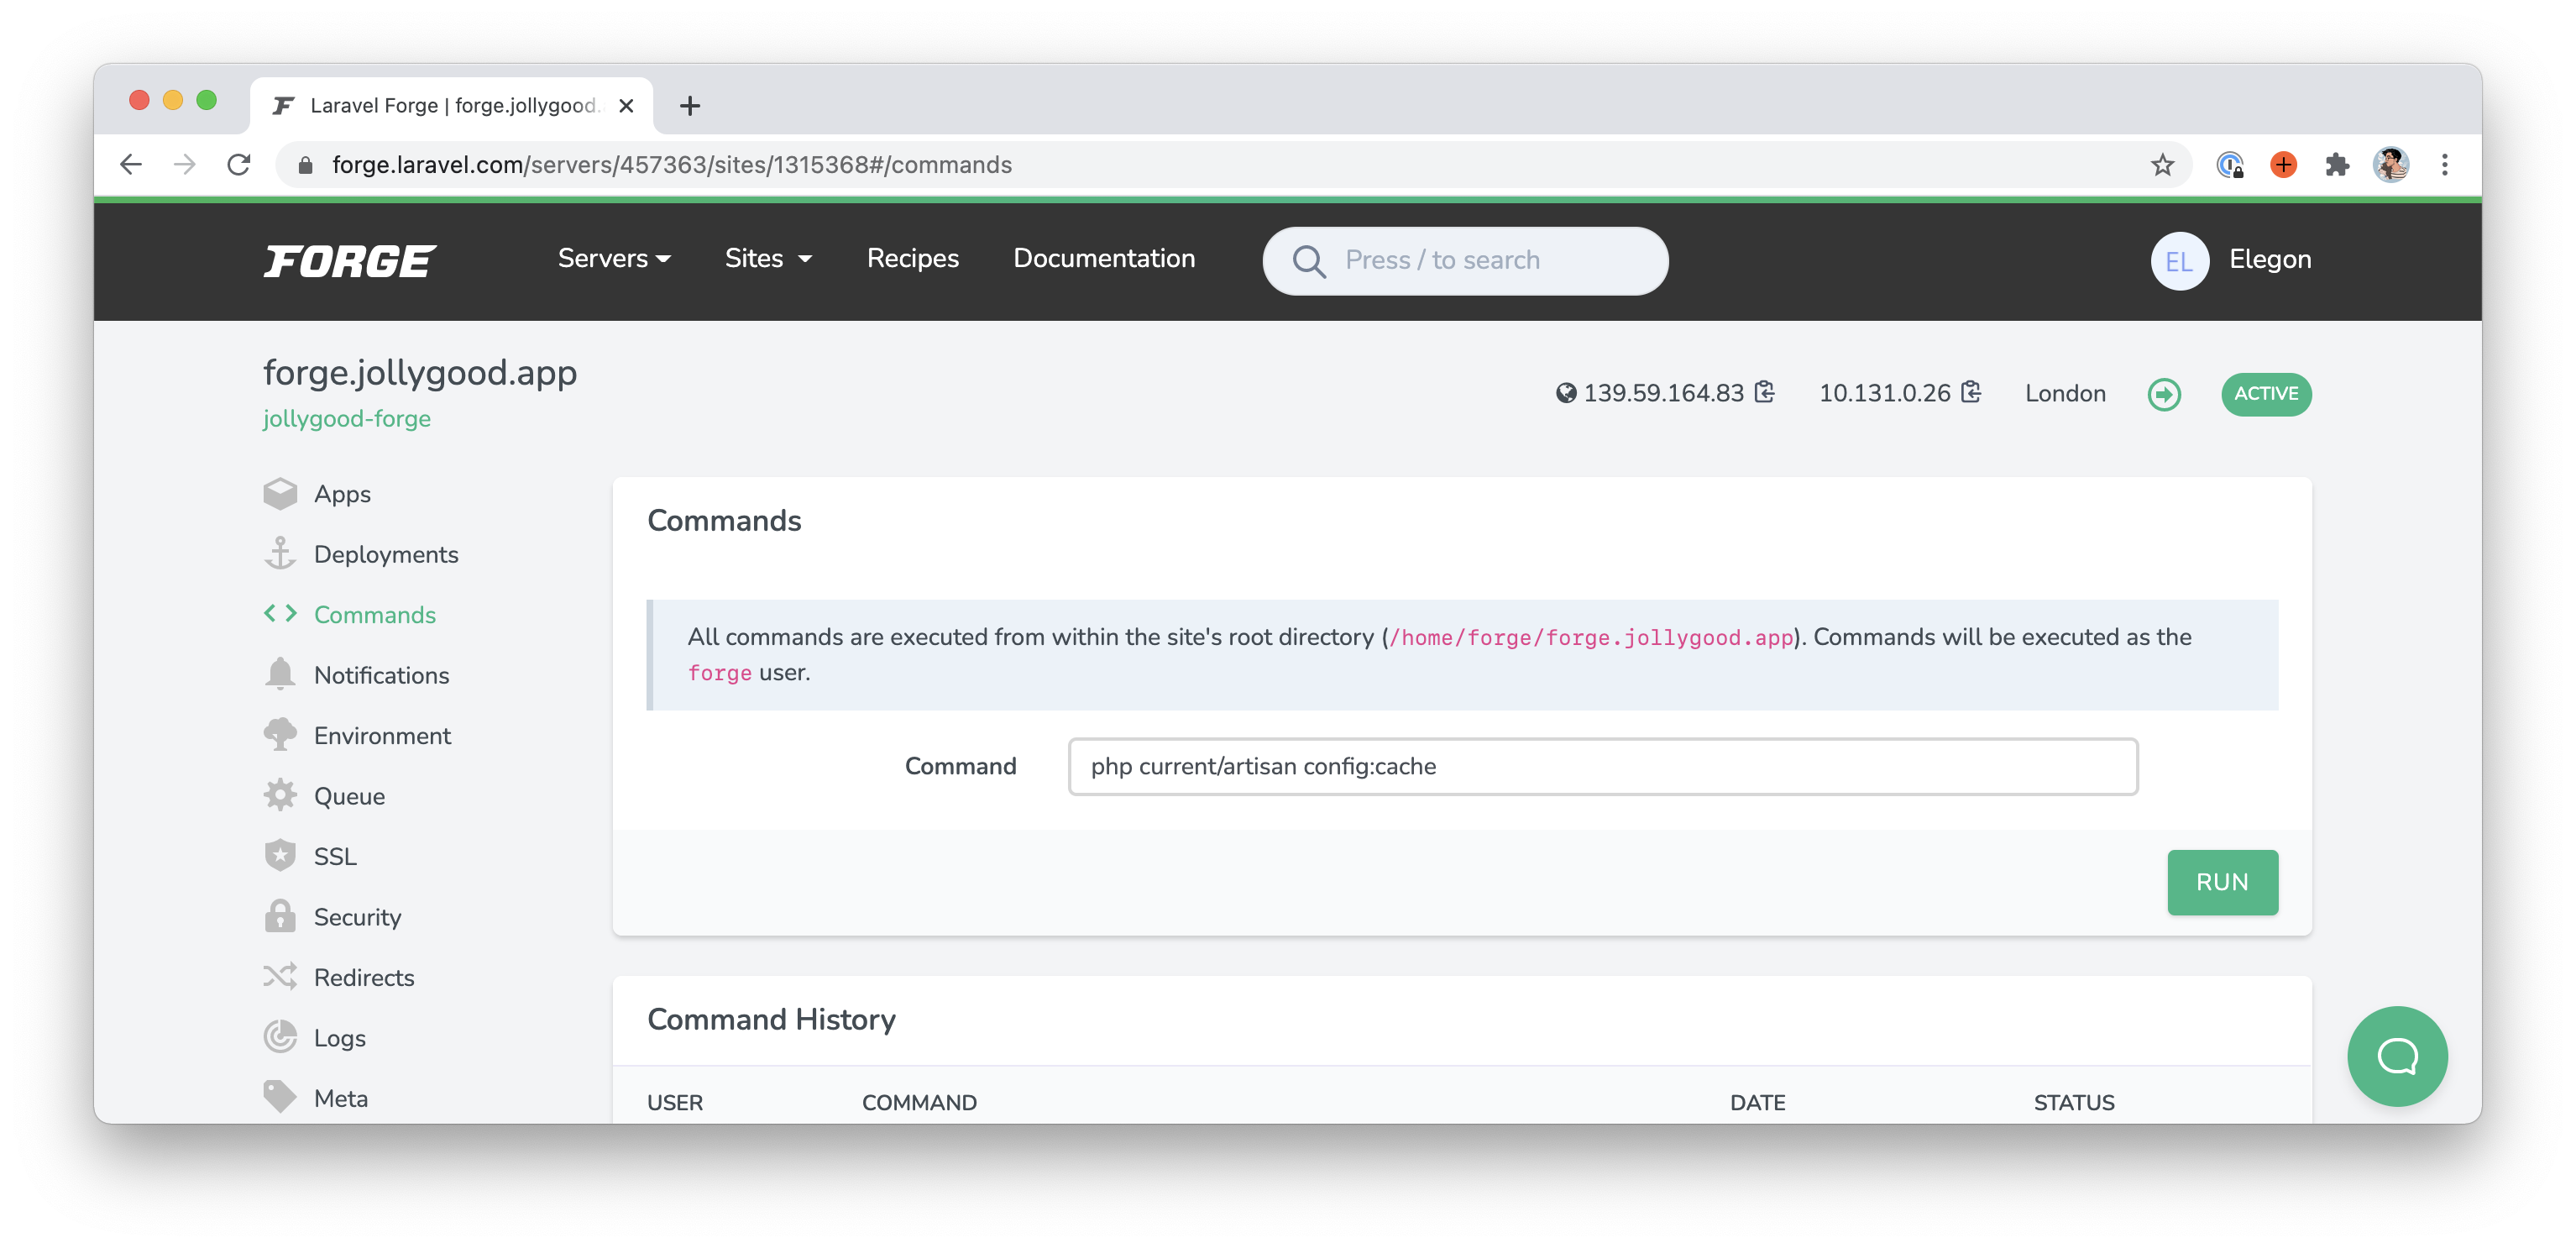Screen dimensions: 2576x1248
Task: Click the Apps icon in sidebar
Action: point(281,491)
